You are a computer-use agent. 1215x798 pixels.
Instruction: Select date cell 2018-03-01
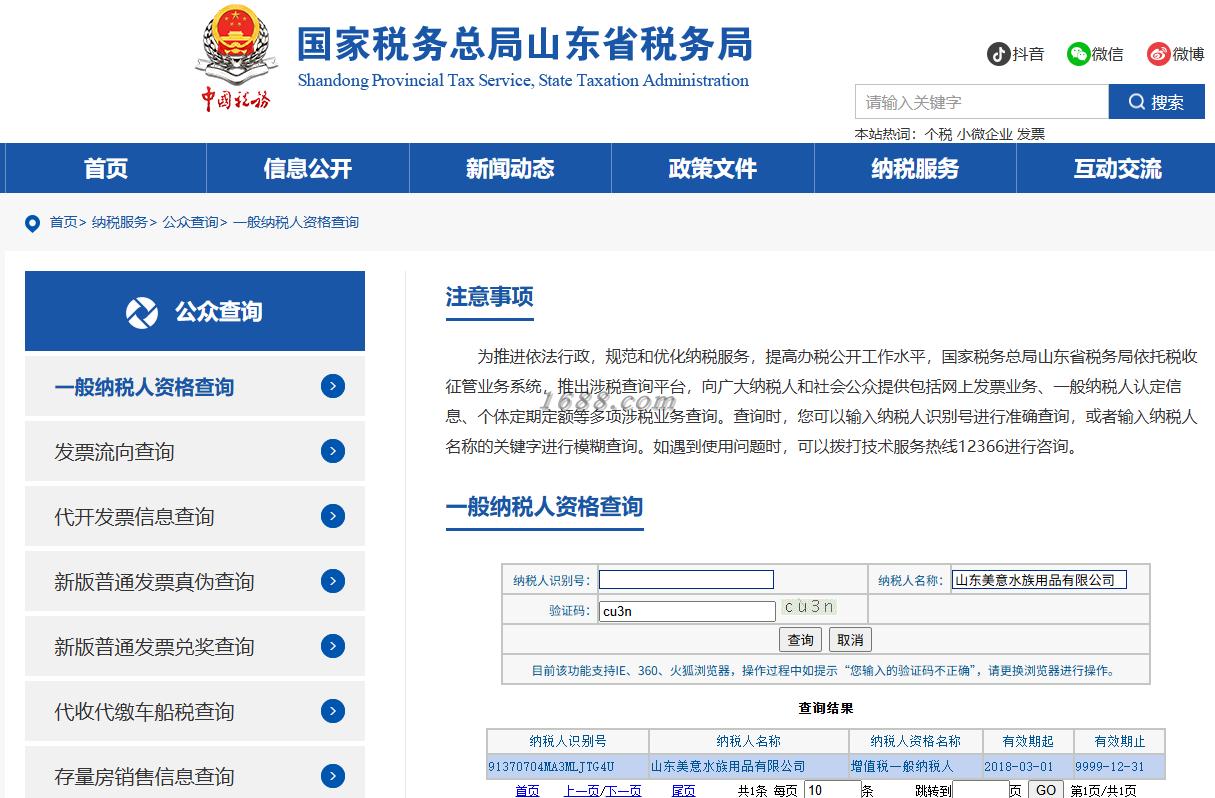[1028, 767]
